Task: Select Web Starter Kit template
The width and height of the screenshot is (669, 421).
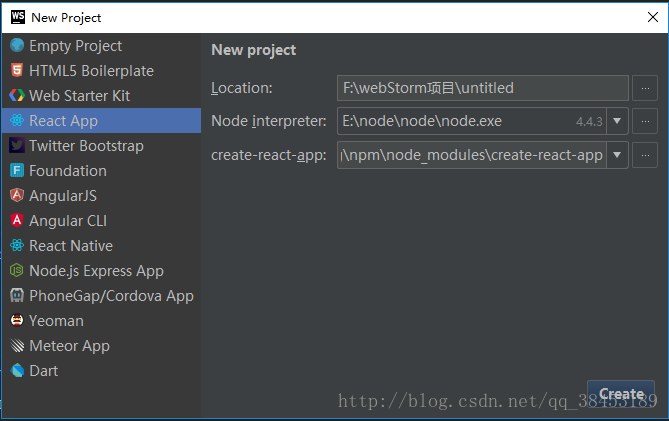Action: (x=102, y=96)
